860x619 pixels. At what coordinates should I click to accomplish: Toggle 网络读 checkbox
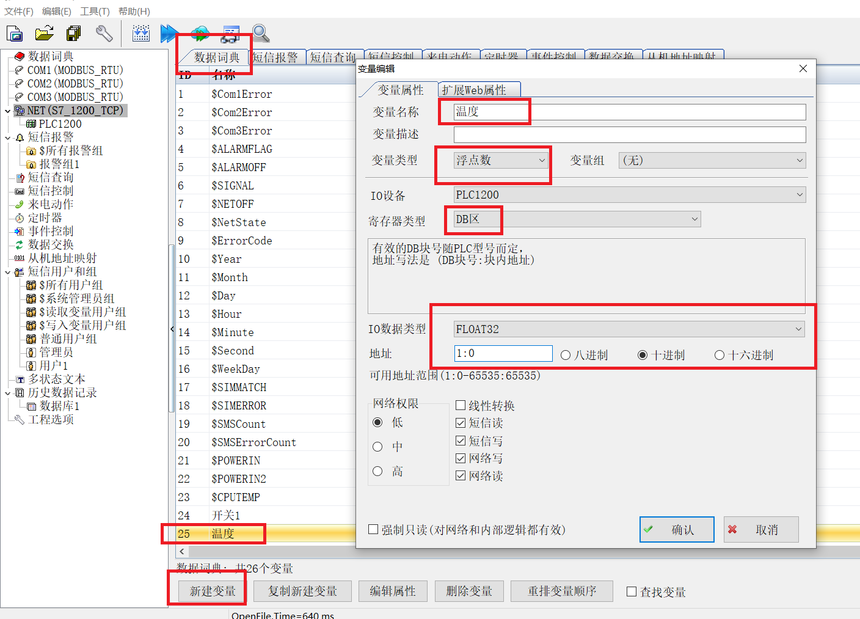(x=461, y=475)
